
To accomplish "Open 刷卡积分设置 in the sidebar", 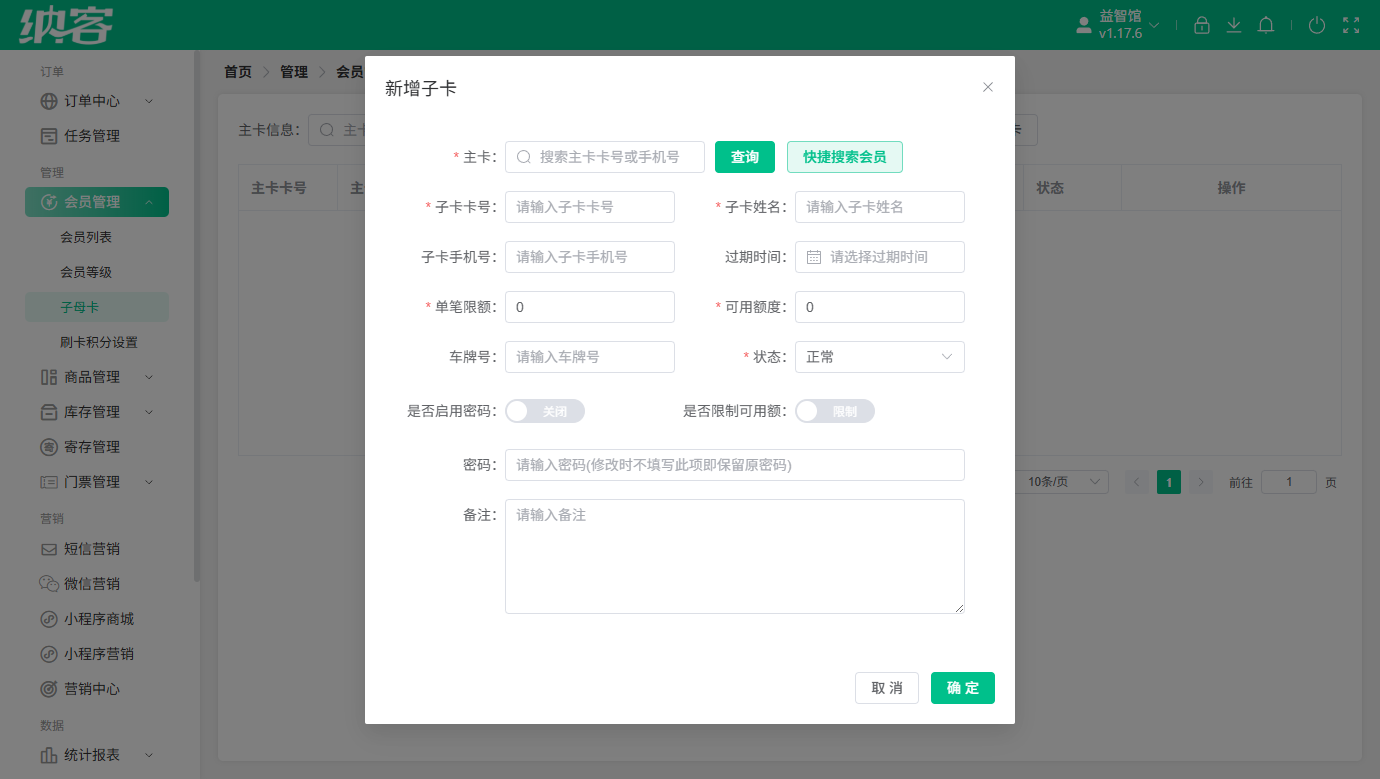I will [99, 342].
